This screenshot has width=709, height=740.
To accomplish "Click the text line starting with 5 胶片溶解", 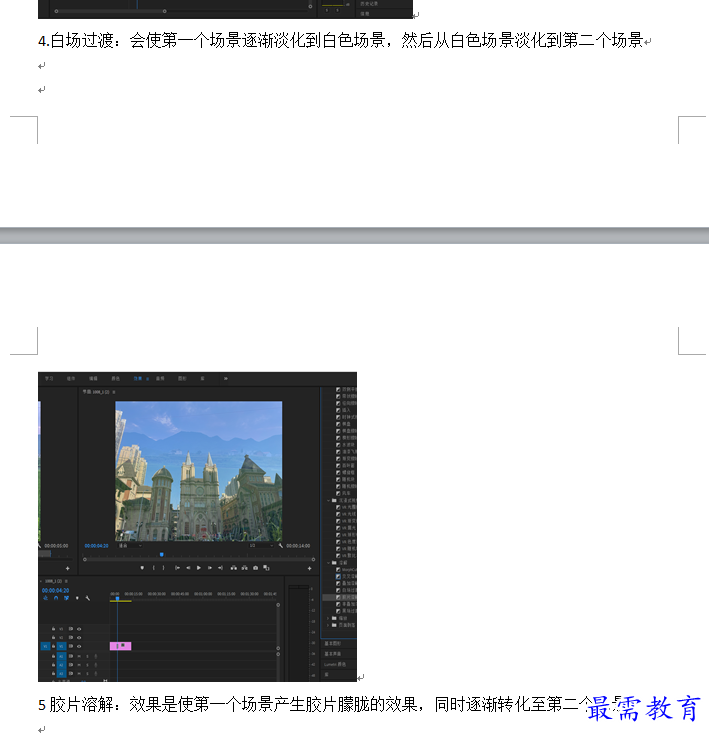I will click(x=330, y=705).
